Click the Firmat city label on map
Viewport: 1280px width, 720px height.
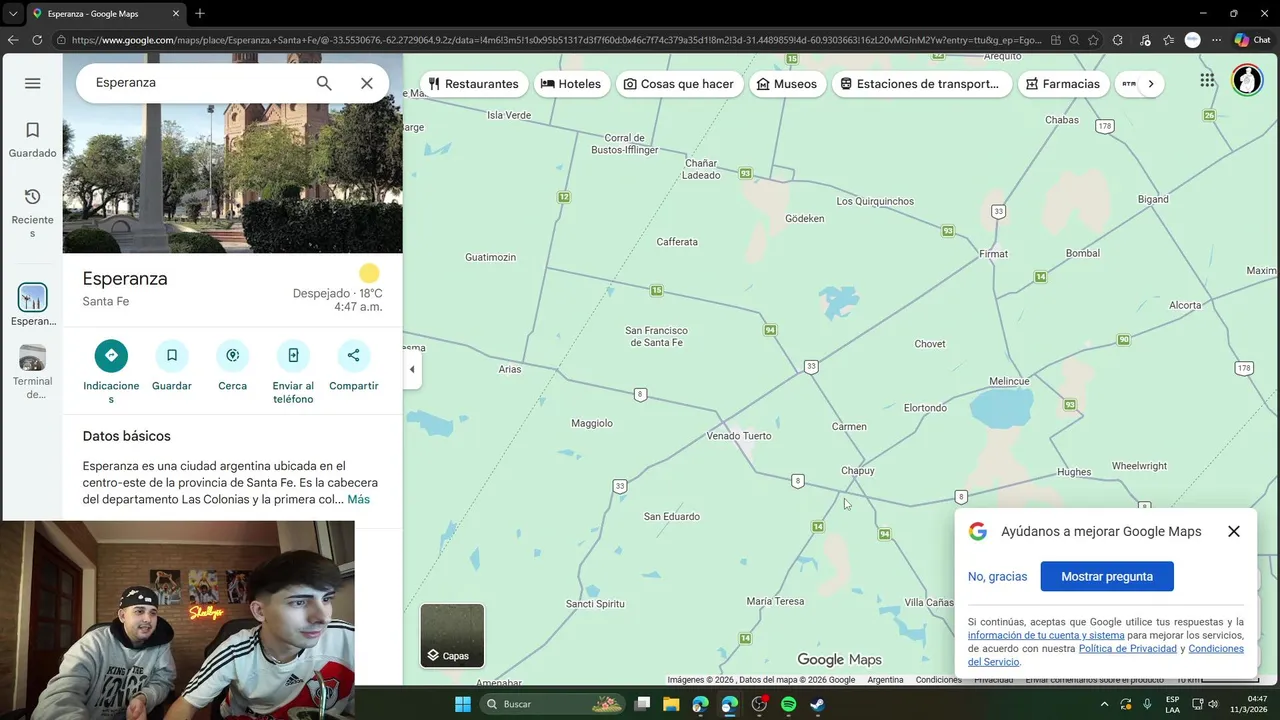coord(993,254)
